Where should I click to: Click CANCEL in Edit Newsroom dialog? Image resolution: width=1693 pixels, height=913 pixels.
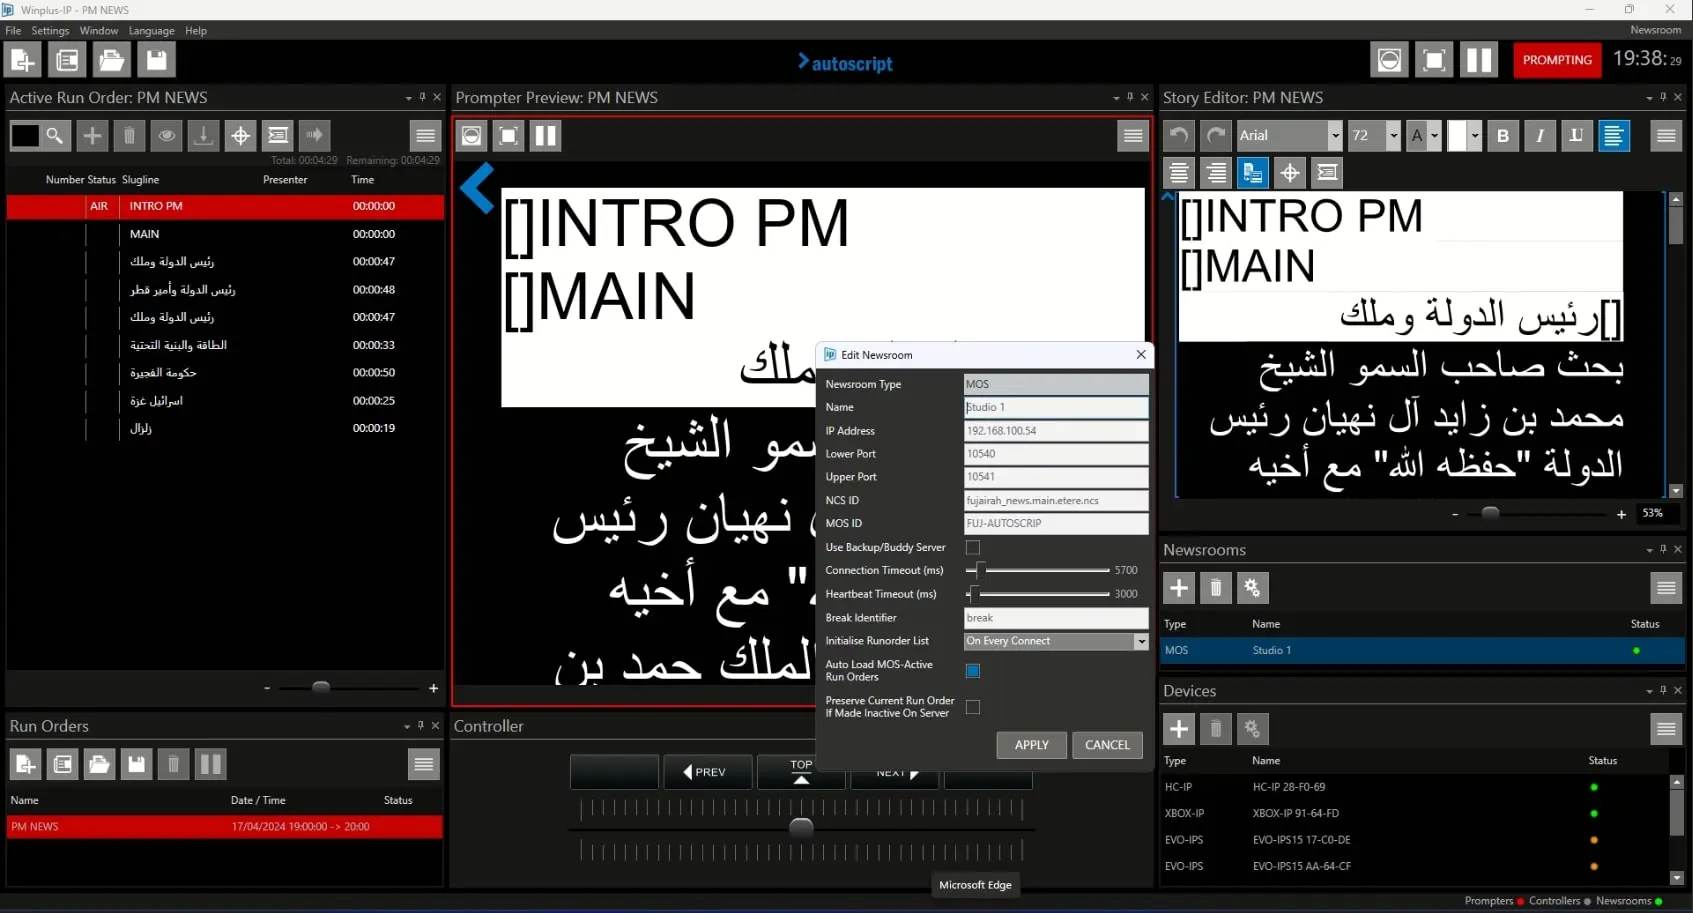(1107, 745)
